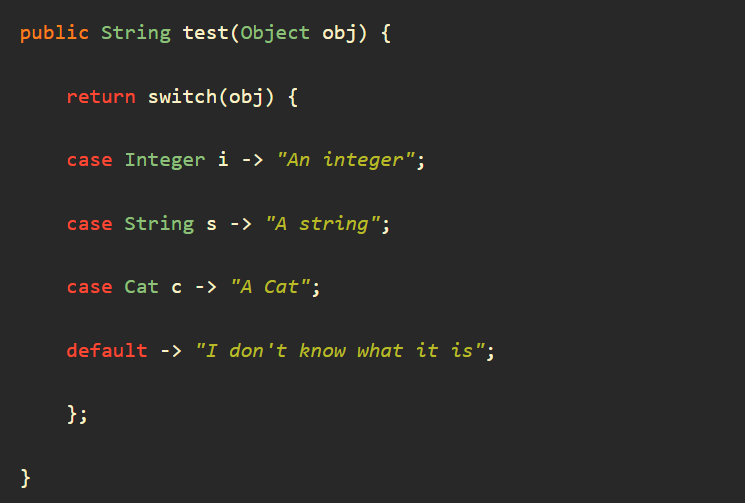Click the "A string" string literal

(323, 224)
